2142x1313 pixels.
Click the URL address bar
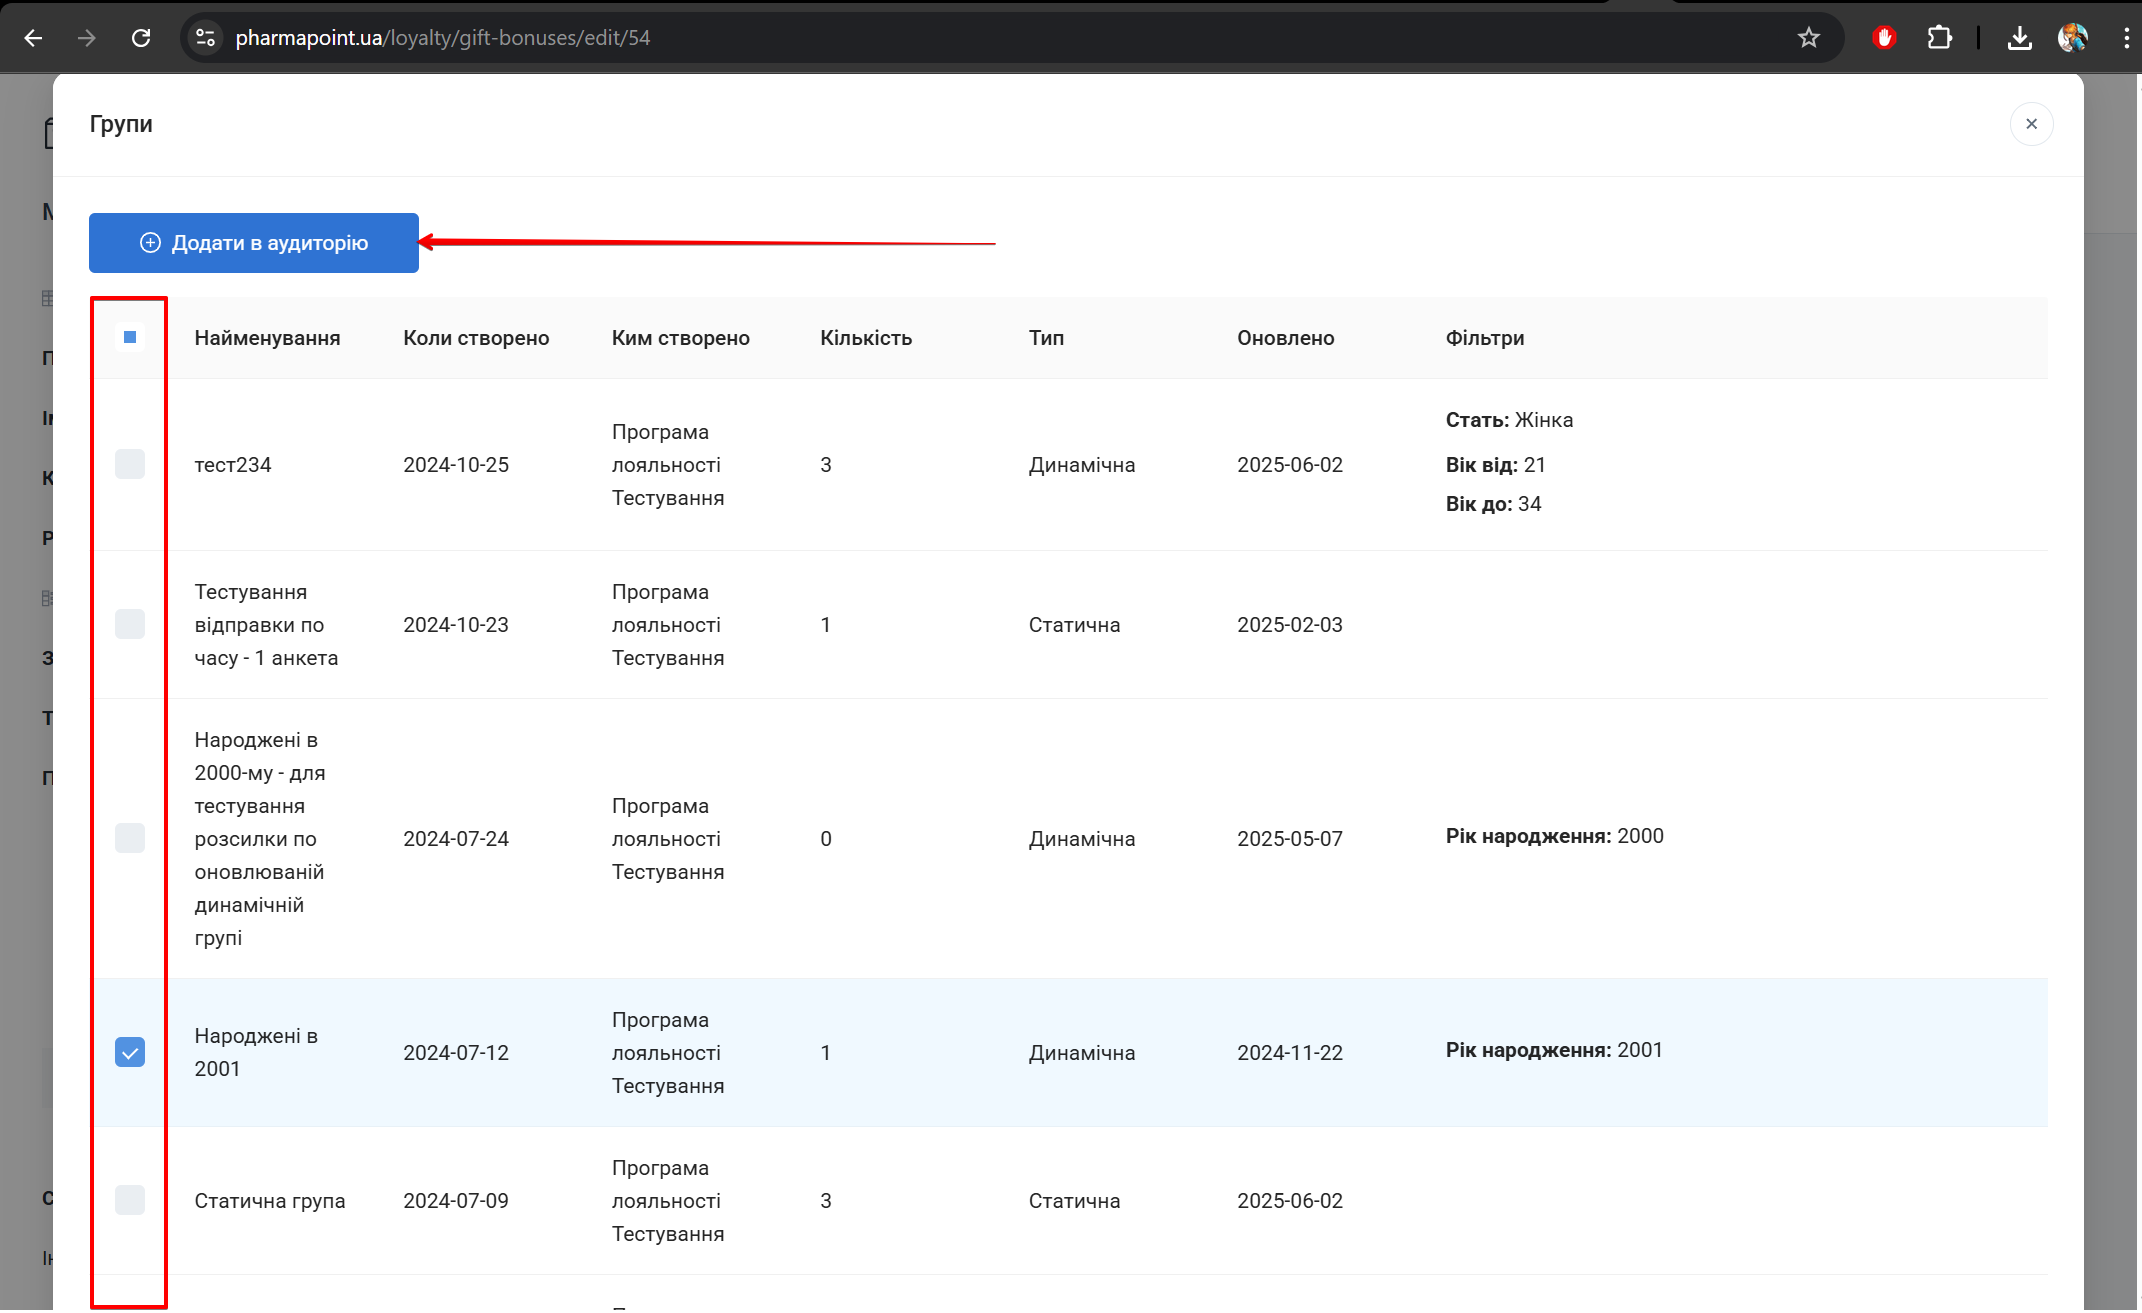pyautogui.click(x=900, y=38)
